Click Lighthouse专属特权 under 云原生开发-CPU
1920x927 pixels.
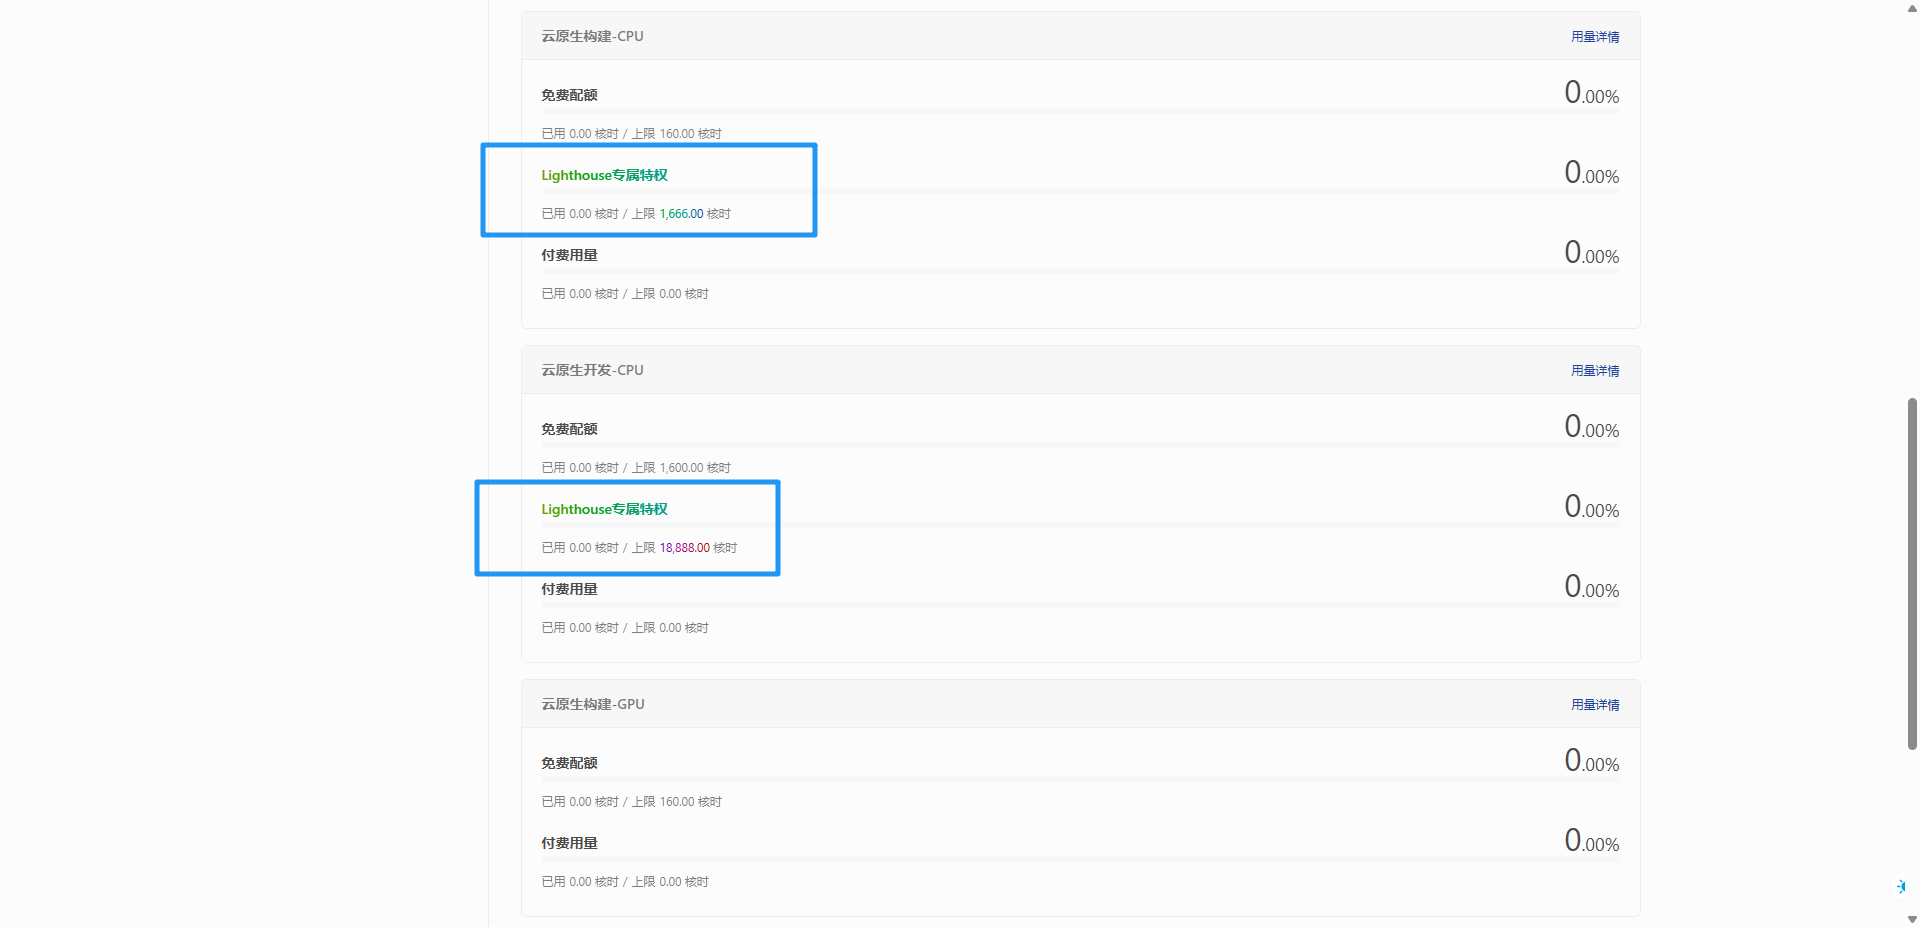[x=604, y=510]
